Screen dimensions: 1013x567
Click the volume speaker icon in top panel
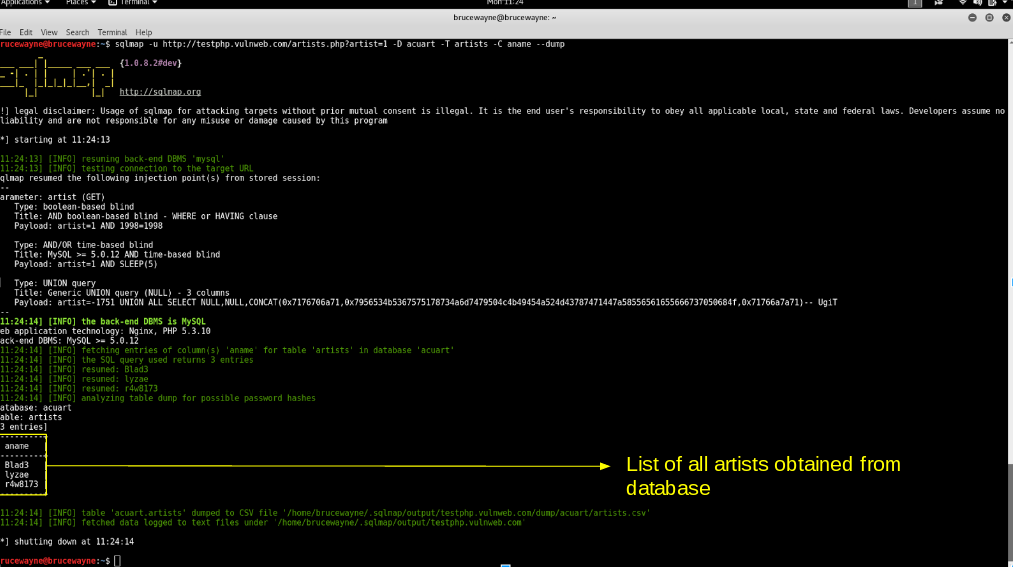[x=977, y=3]
